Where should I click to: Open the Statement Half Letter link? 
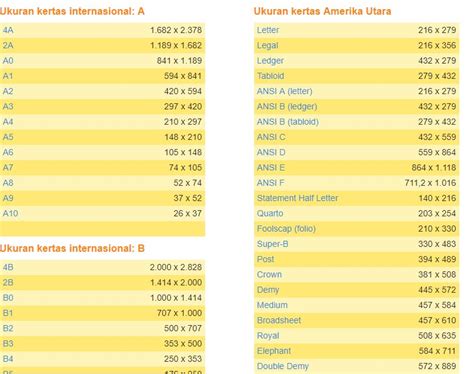[297, 198]
